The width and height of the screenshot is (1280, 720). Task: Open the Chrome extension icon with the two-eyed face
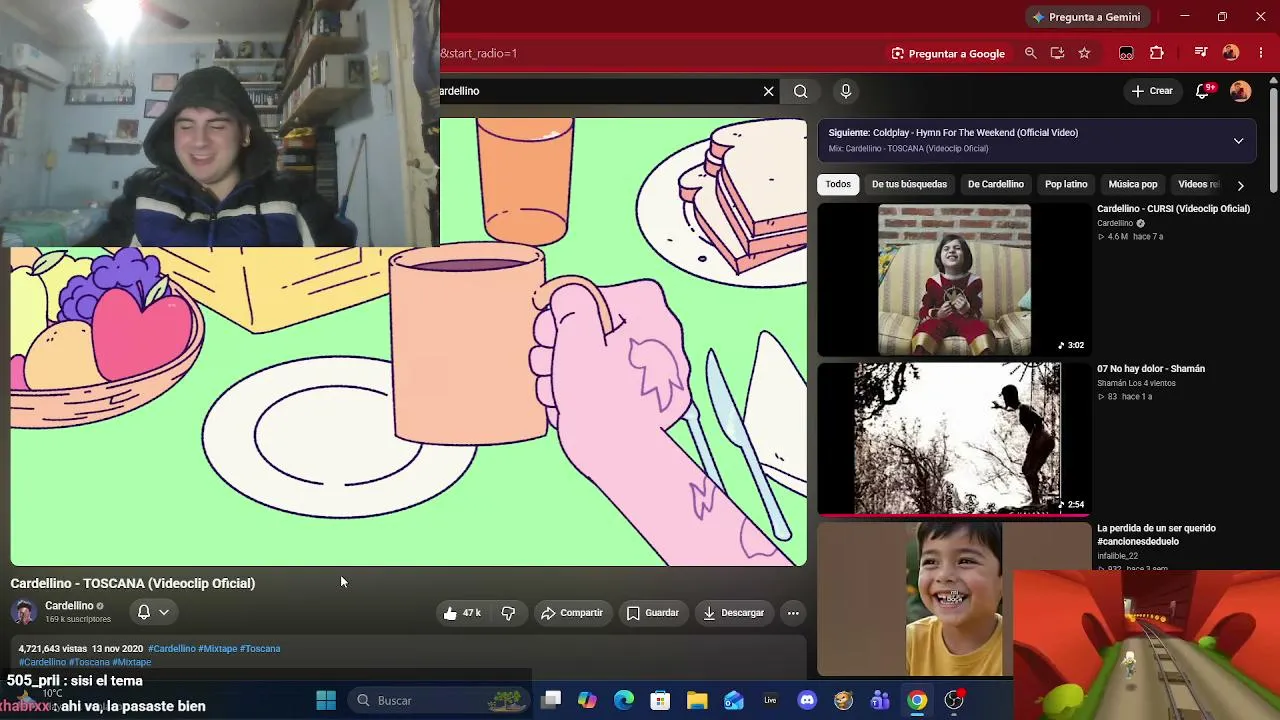click(x=1126, y=53)
